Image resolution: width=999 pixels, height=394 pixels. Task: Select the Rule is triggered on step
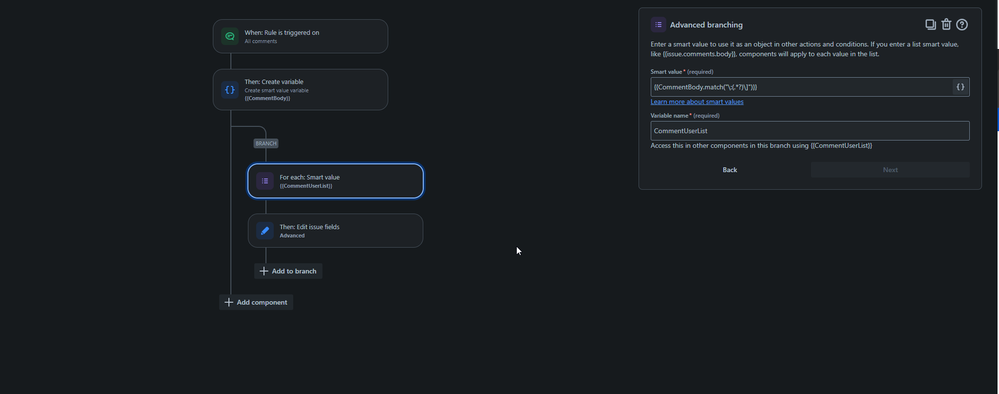coord(300,36)
